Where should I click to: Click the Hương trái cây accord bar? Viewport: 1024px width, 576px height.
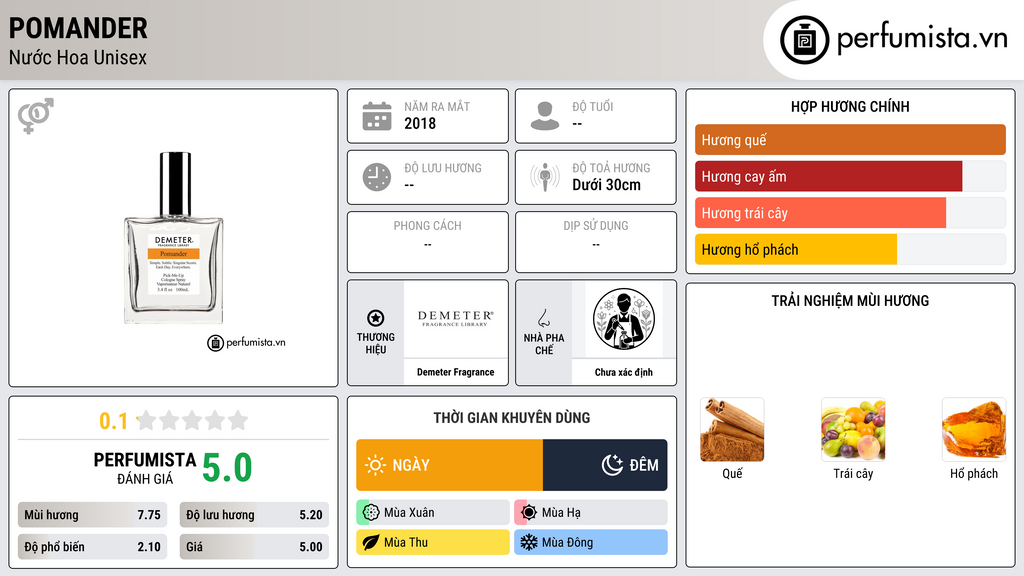(850, 213)
